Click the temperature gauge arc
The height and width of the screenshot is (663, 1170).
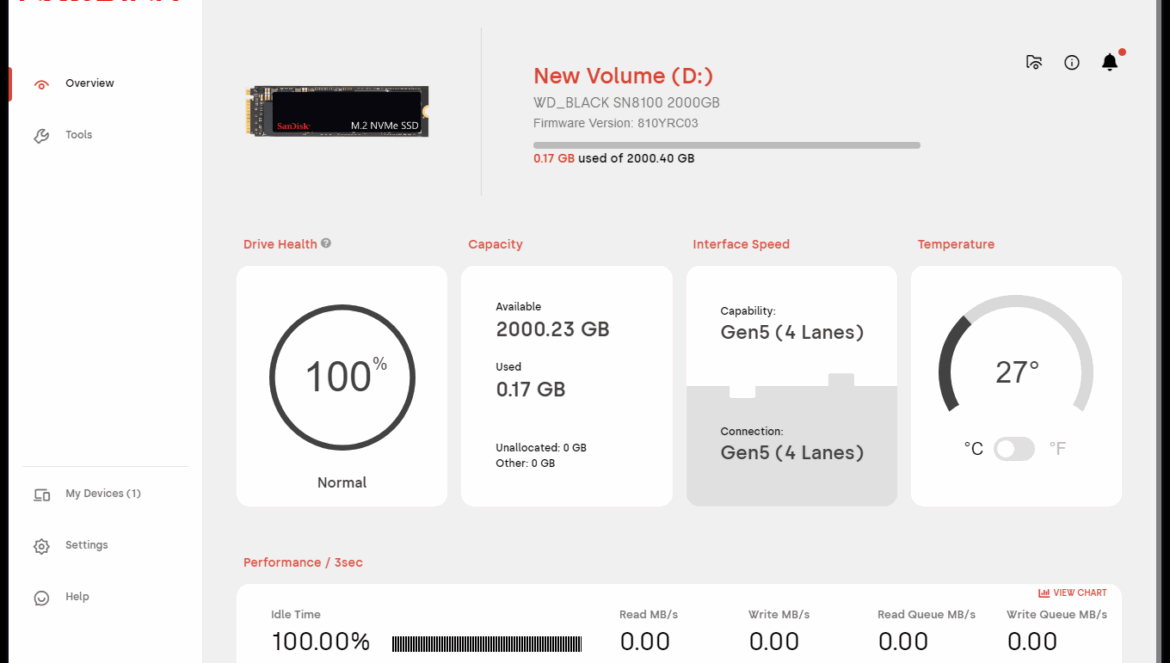click(1016, 353)
